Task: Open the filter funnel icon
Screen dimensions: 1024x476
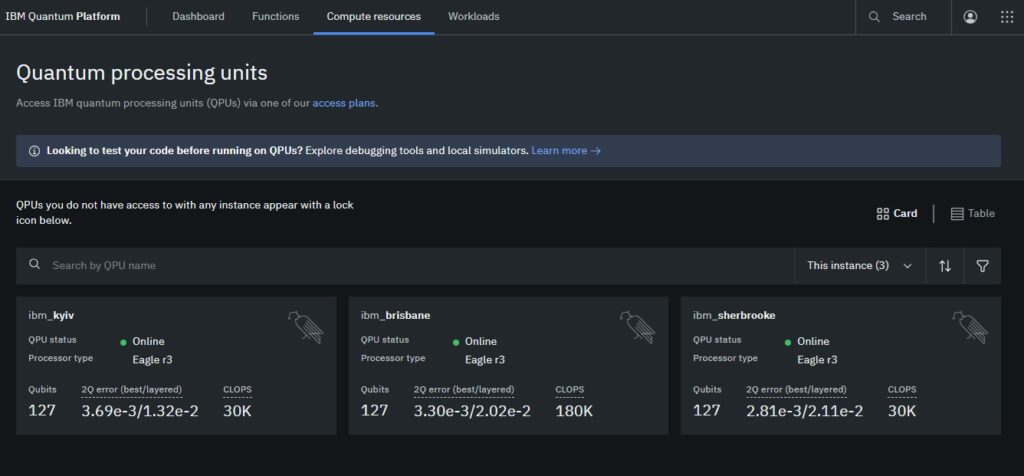Action: 982,266
